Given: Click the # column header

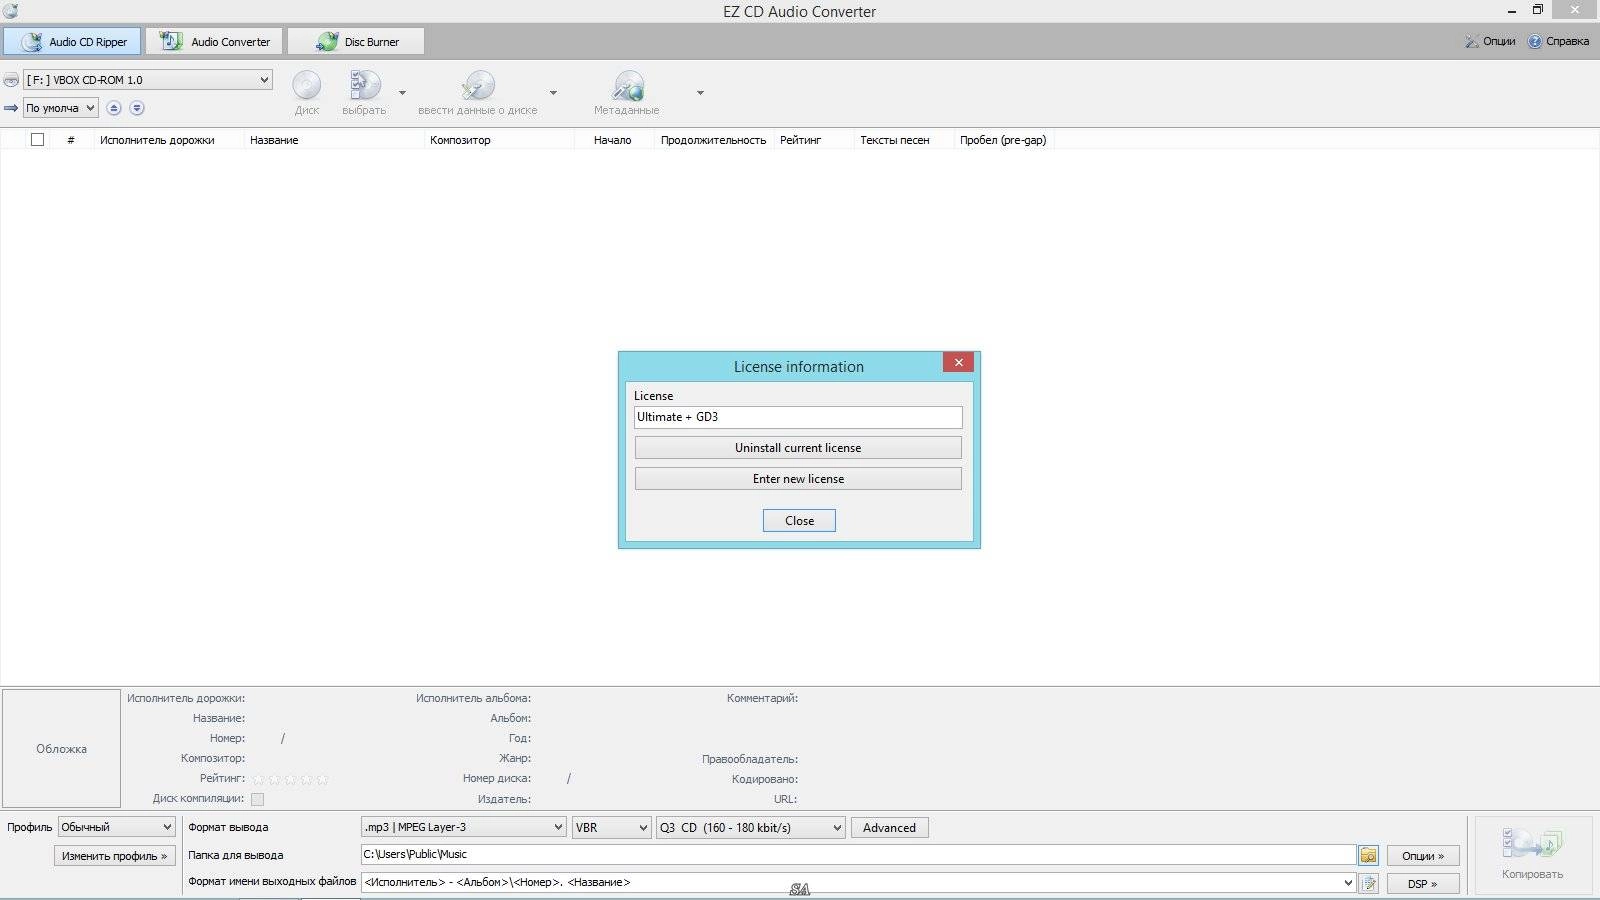Looking at the screenshot, I should tap(71, 140).
